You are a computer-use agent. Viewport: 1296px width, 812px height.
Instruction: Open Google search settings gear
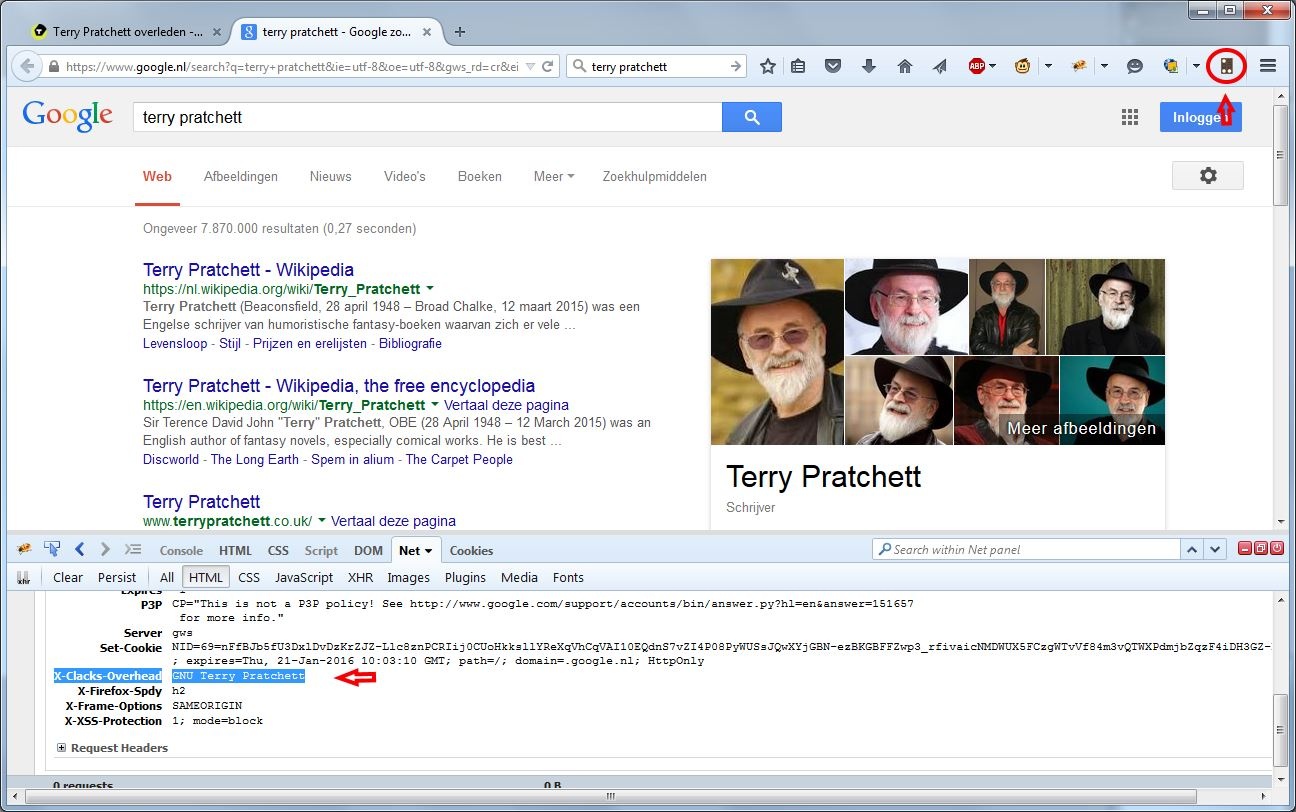pos(1207,176)
